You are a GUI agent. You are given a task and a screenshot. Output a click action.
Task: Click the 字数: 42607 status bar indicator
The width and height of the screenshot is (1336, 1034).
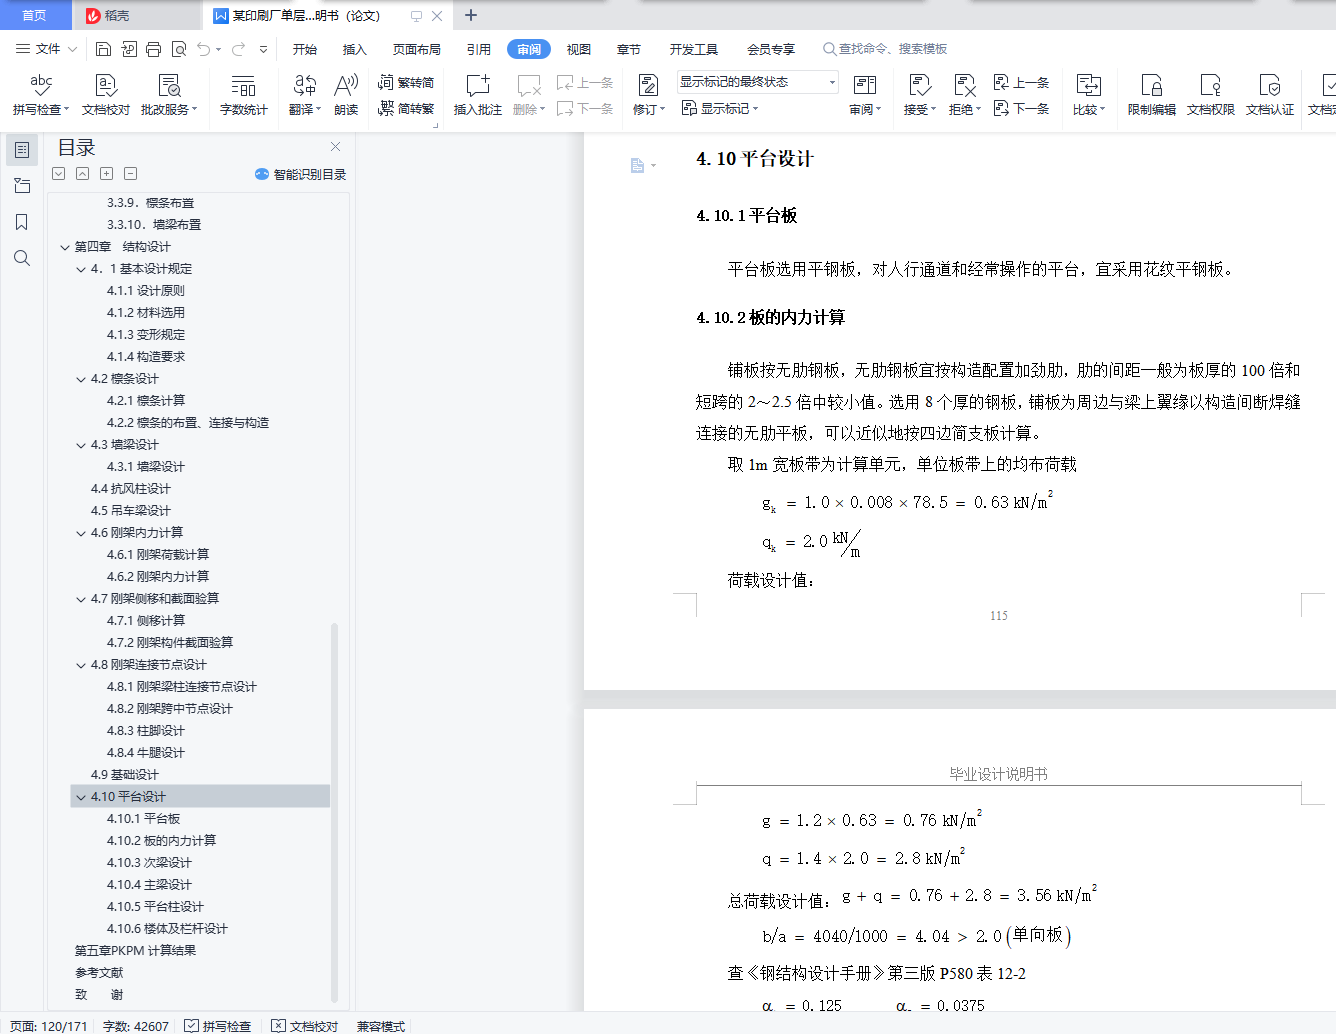136,1026
